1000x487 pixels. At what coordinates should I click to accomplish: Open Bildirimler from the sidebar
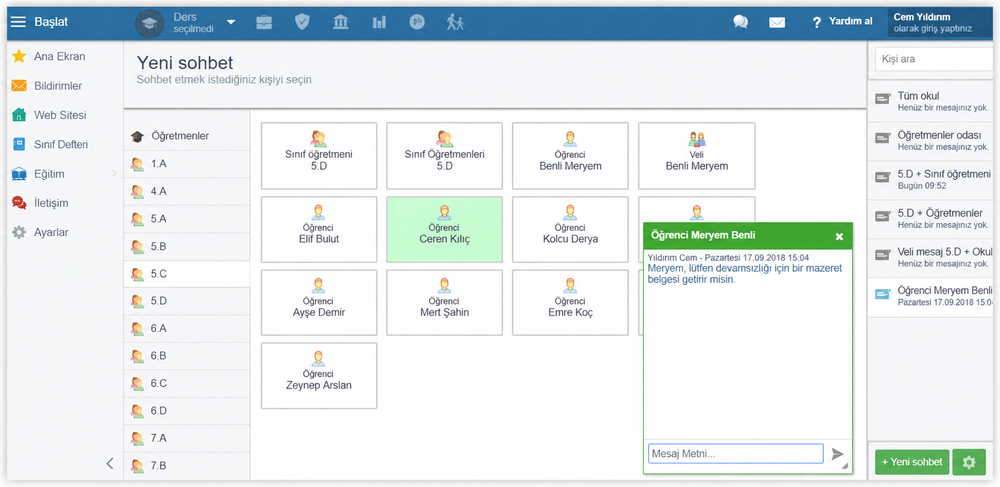coord(58,86)
